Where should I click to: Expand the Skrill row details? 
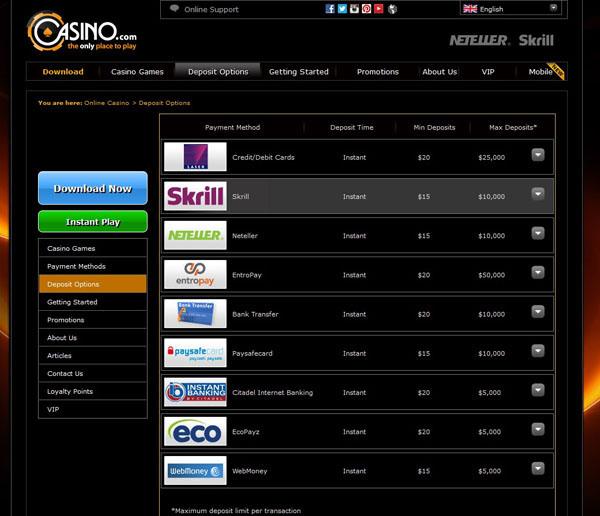tap(538, 194)
